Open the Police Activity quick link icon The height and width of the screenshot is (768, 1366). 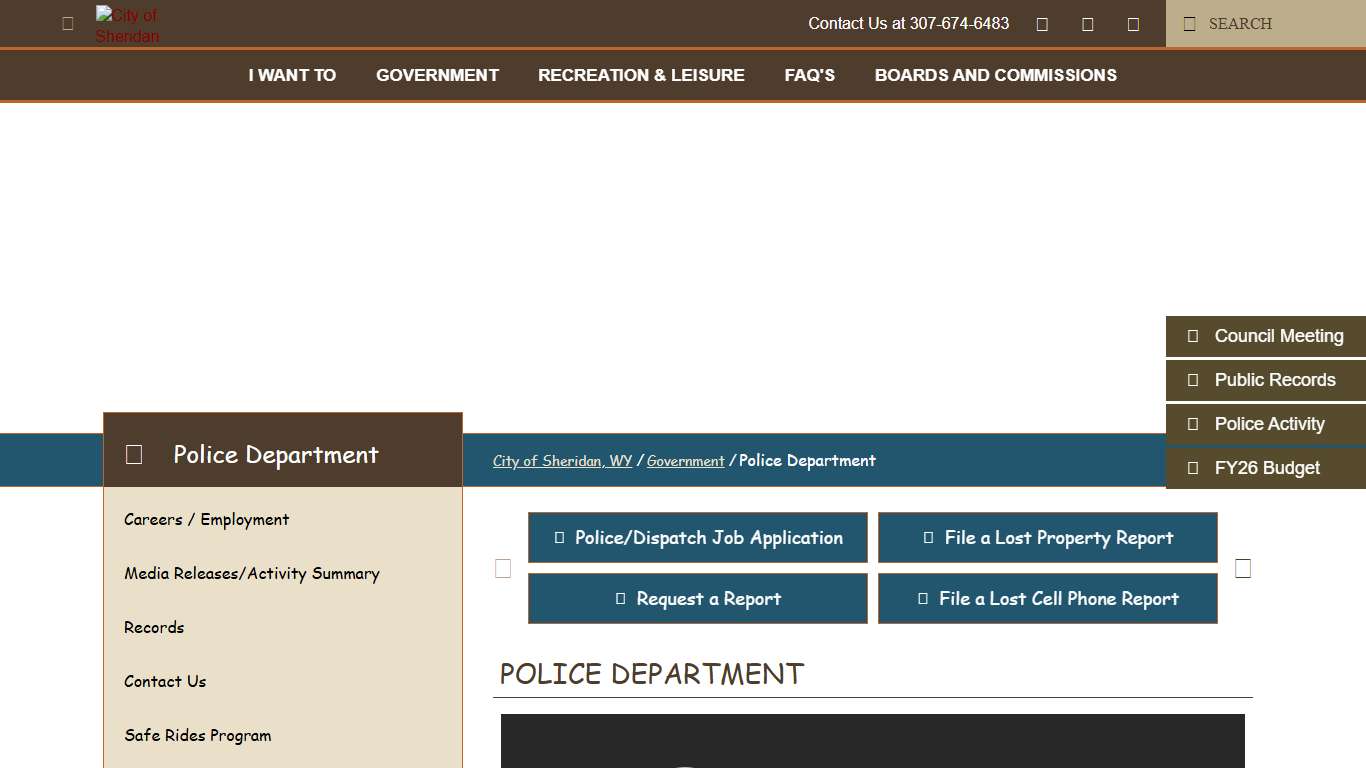1193,424
